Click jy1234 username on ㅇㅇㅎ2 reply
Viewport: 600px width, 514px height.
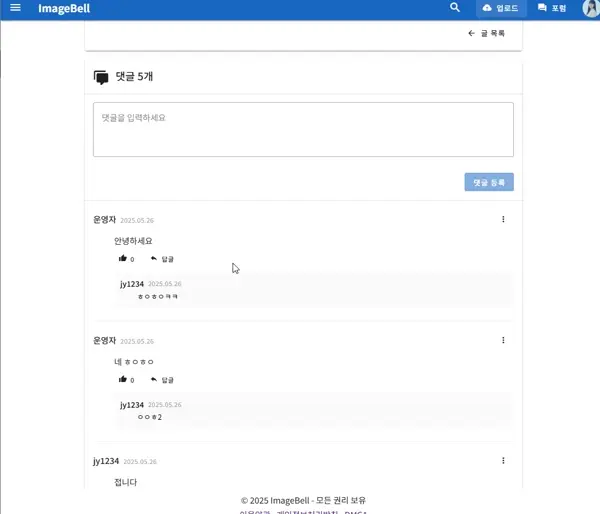coord(132,405)
